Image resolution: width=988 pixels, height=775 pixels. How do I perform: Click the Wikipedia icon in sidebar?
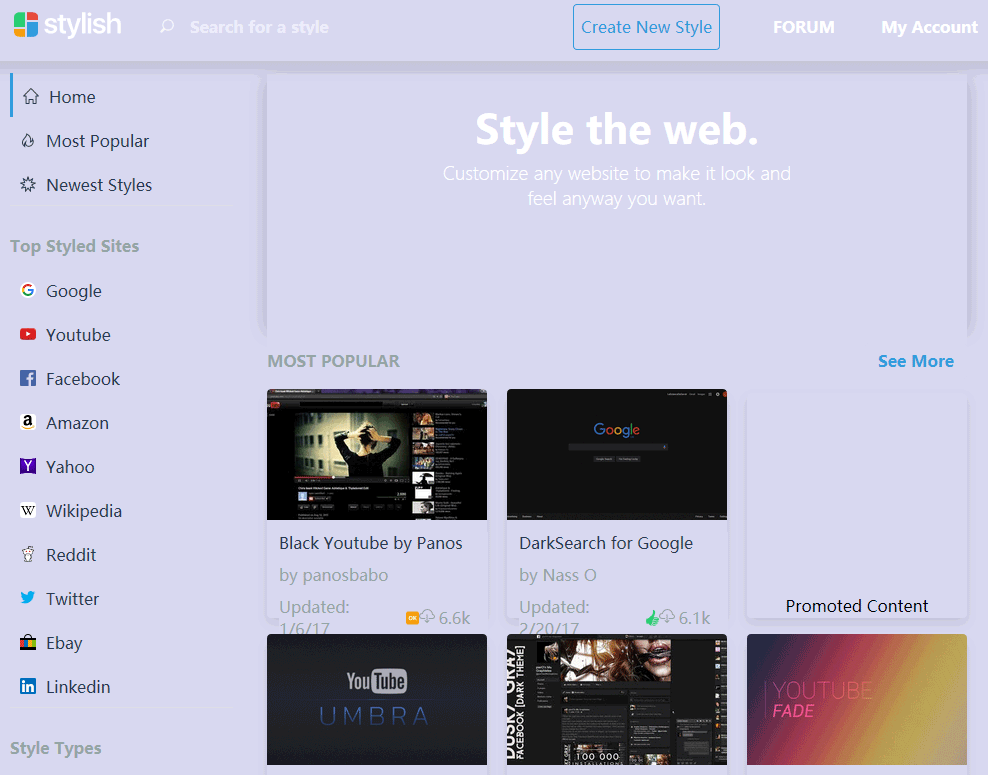[28, 510]
